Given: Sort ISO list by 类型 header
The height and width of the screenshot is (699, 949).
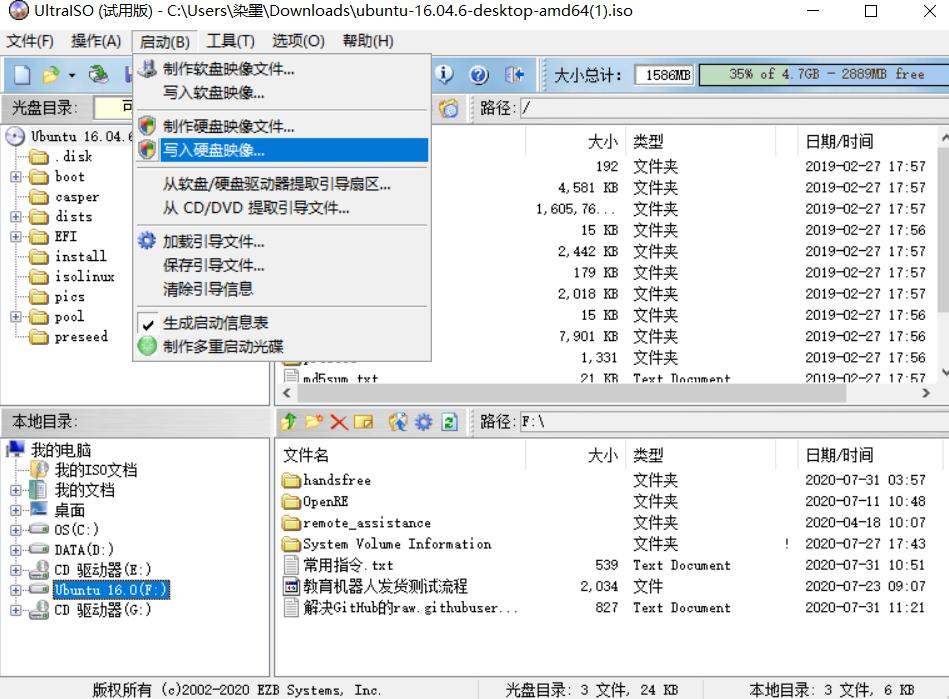Looking at the screenshot, I should [648, 142].
